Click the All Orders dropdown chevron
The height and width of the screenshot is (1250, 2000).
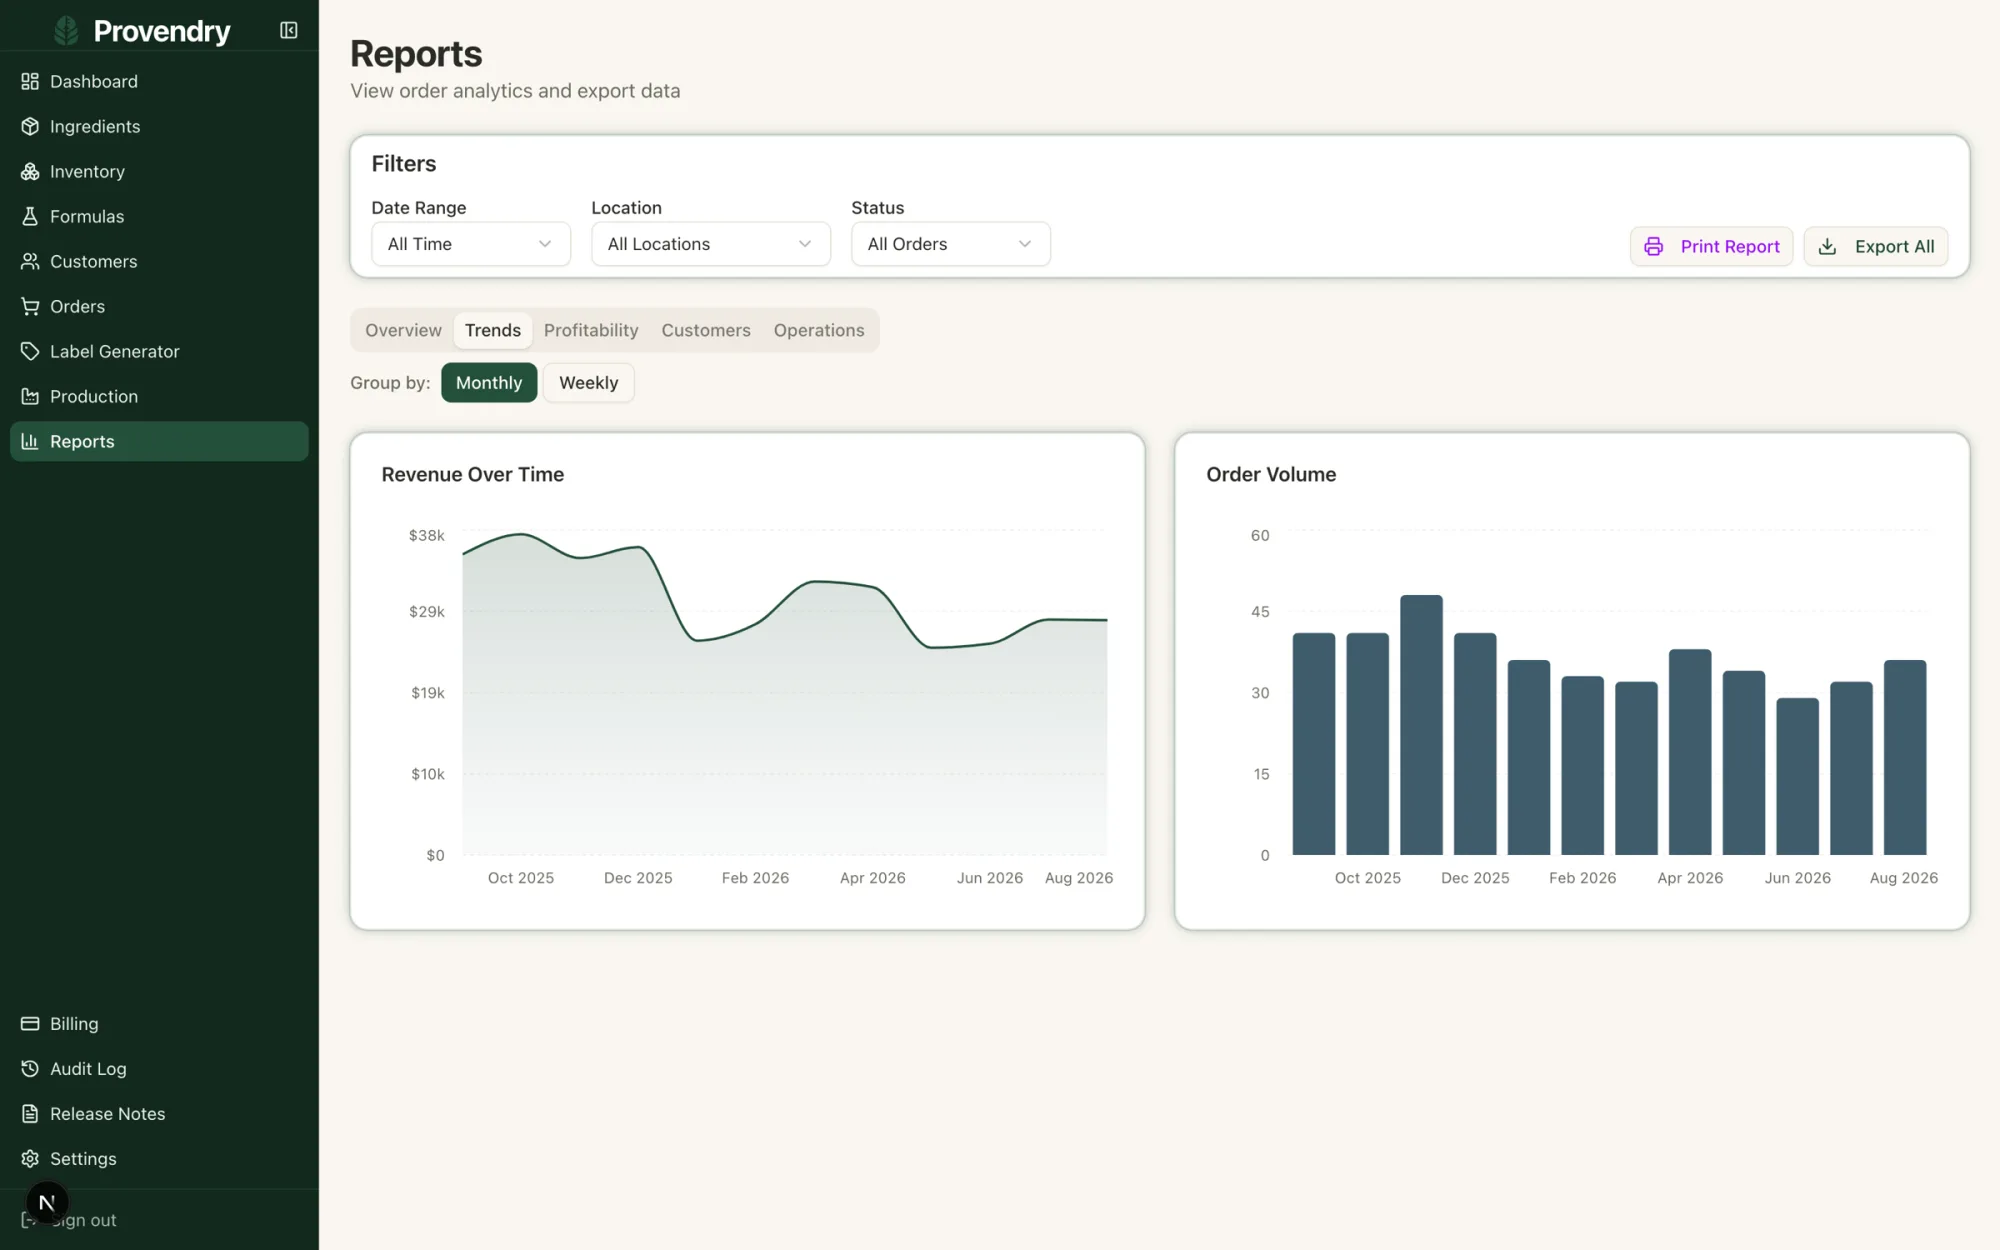click(1025, 244)
